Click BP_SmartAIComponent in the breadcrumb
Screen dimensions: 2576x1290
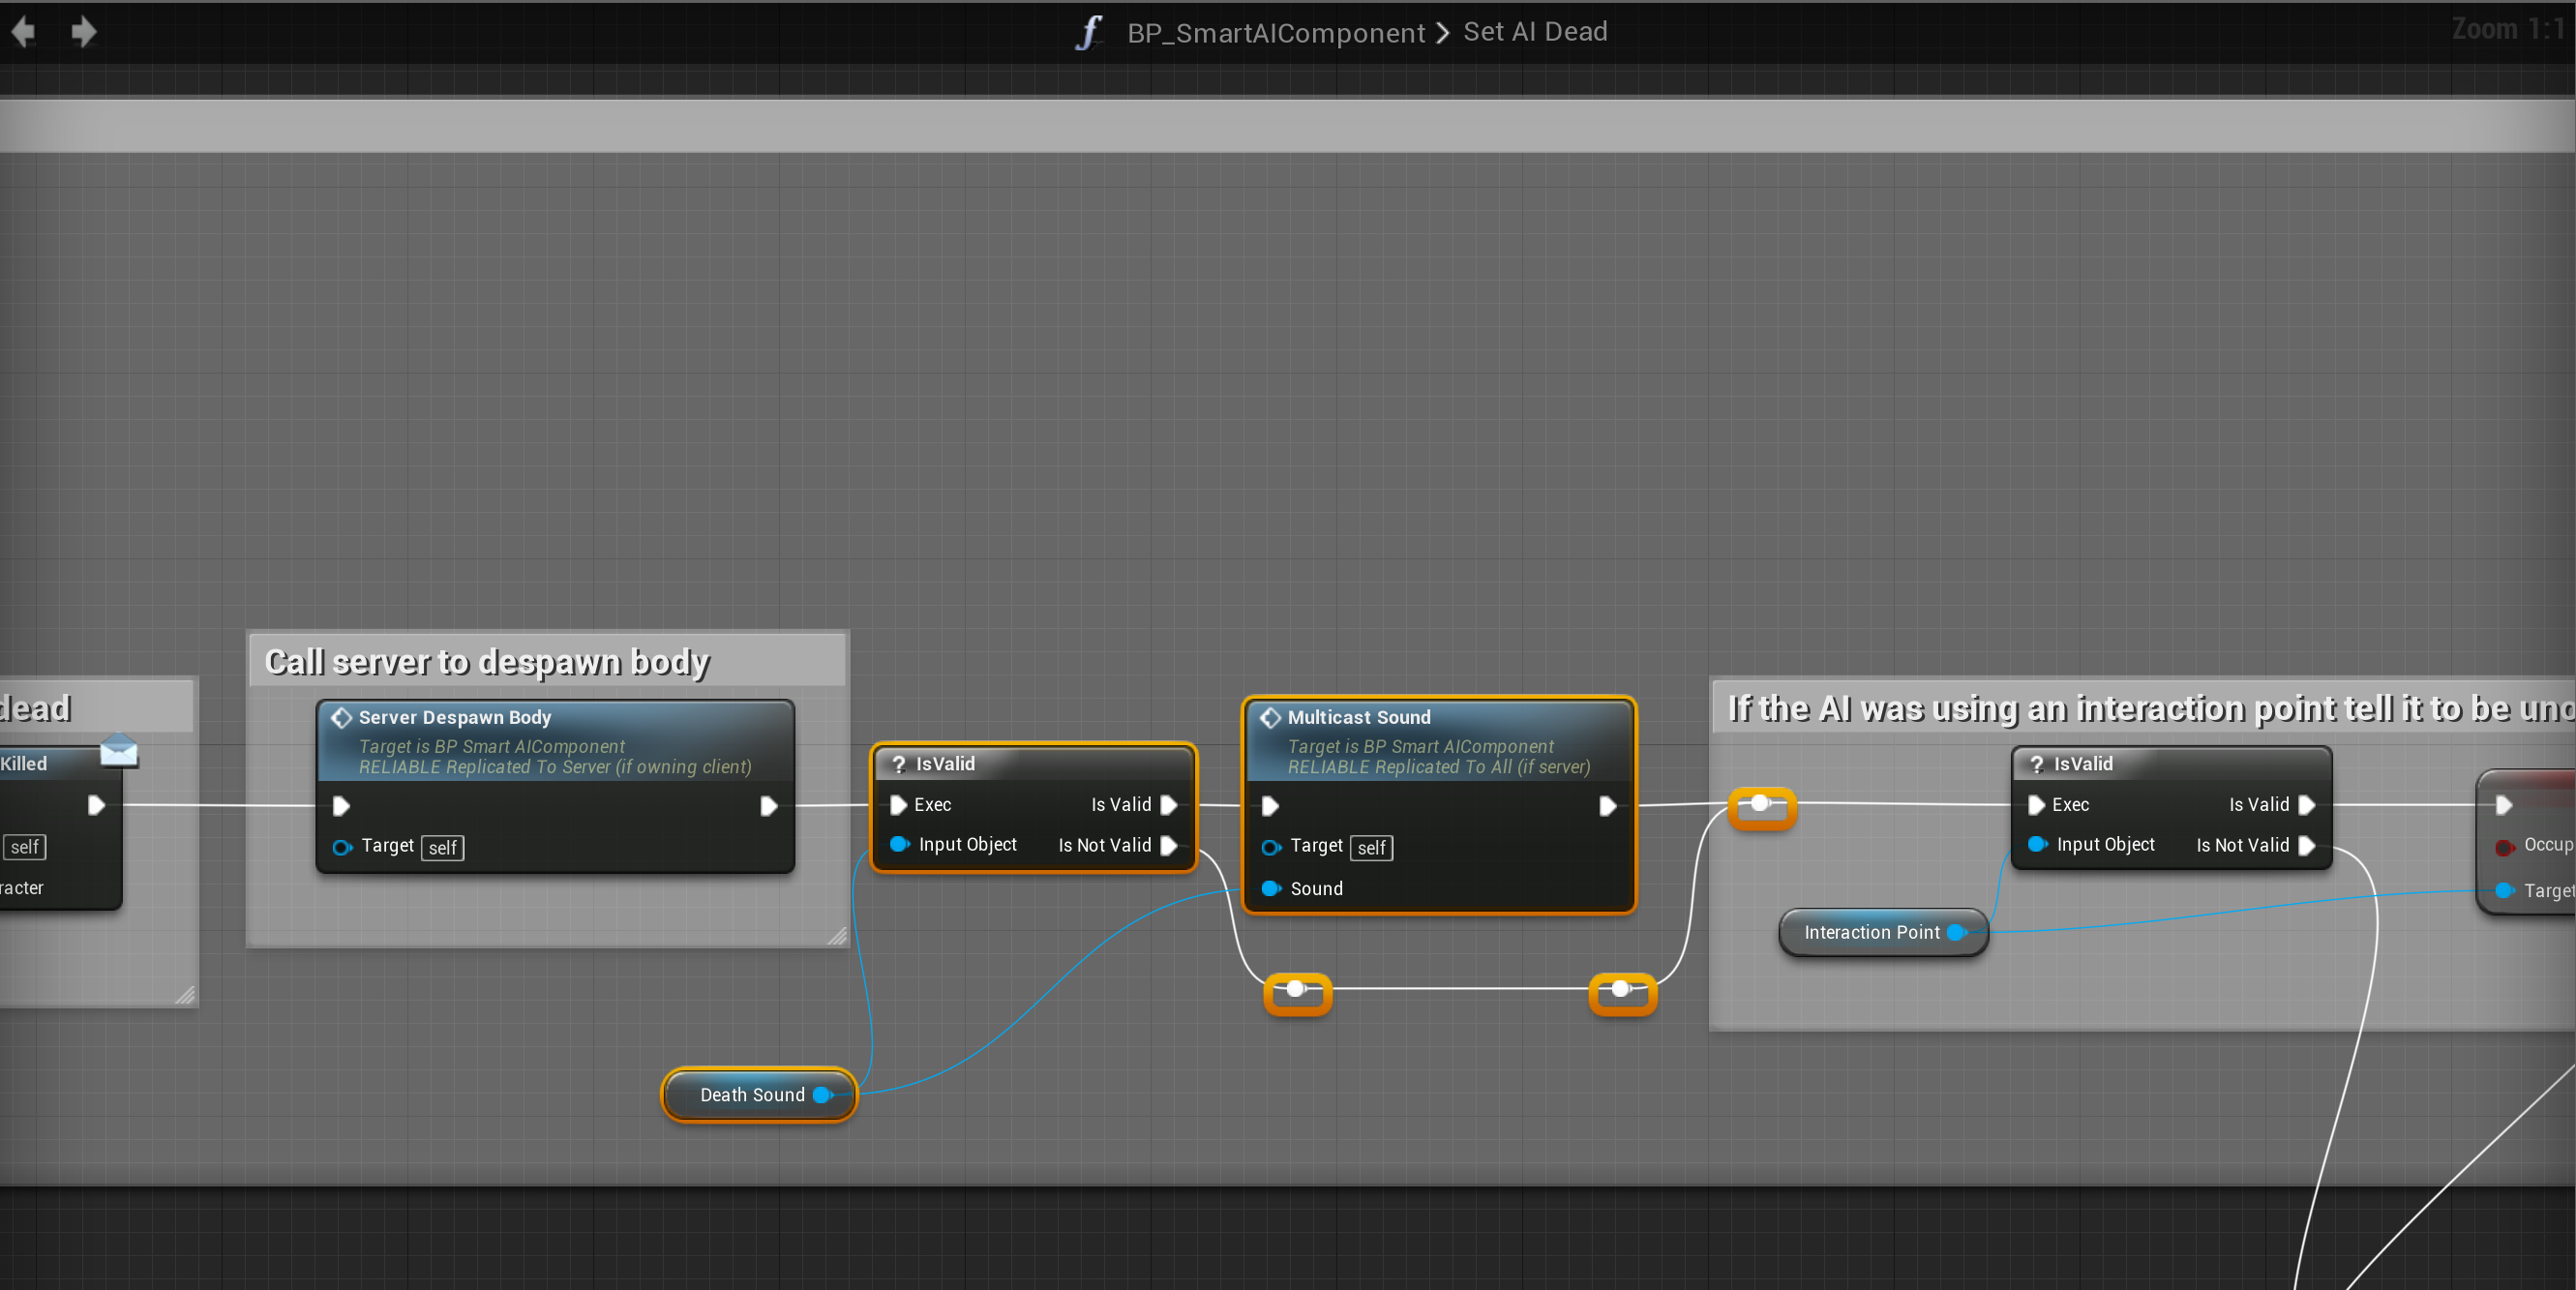(x=1275, y=33)
